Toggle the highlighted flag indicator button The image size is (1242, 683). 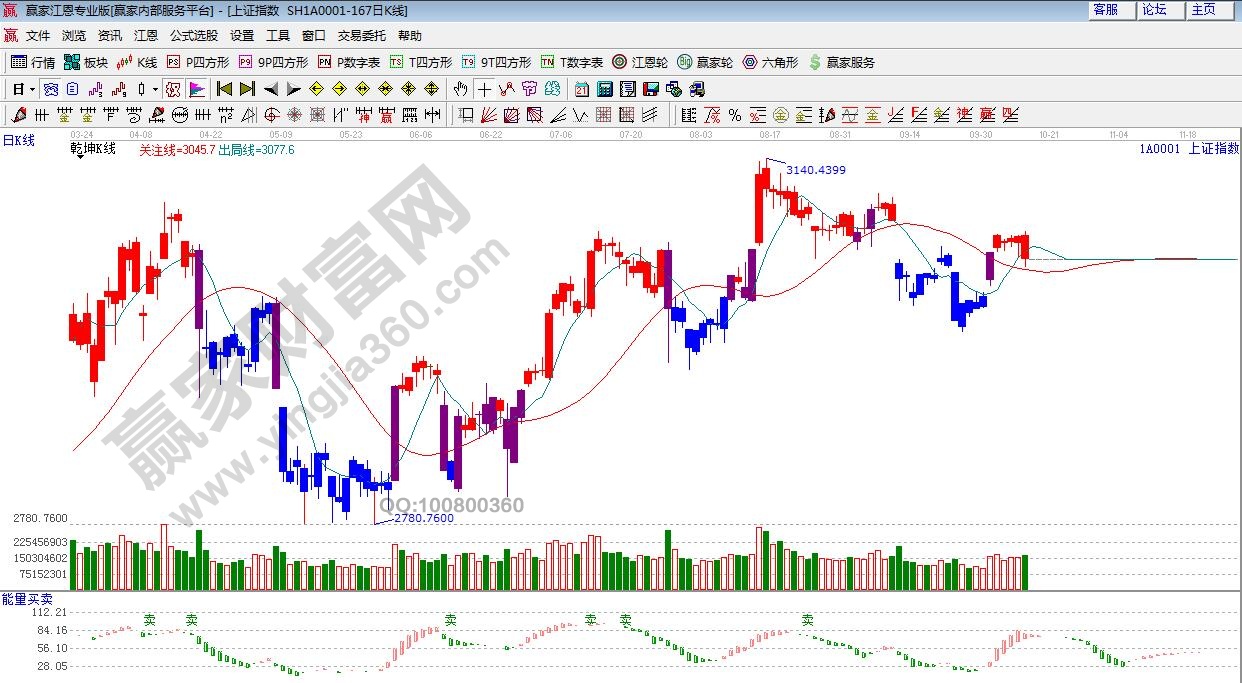coord(196,89)
